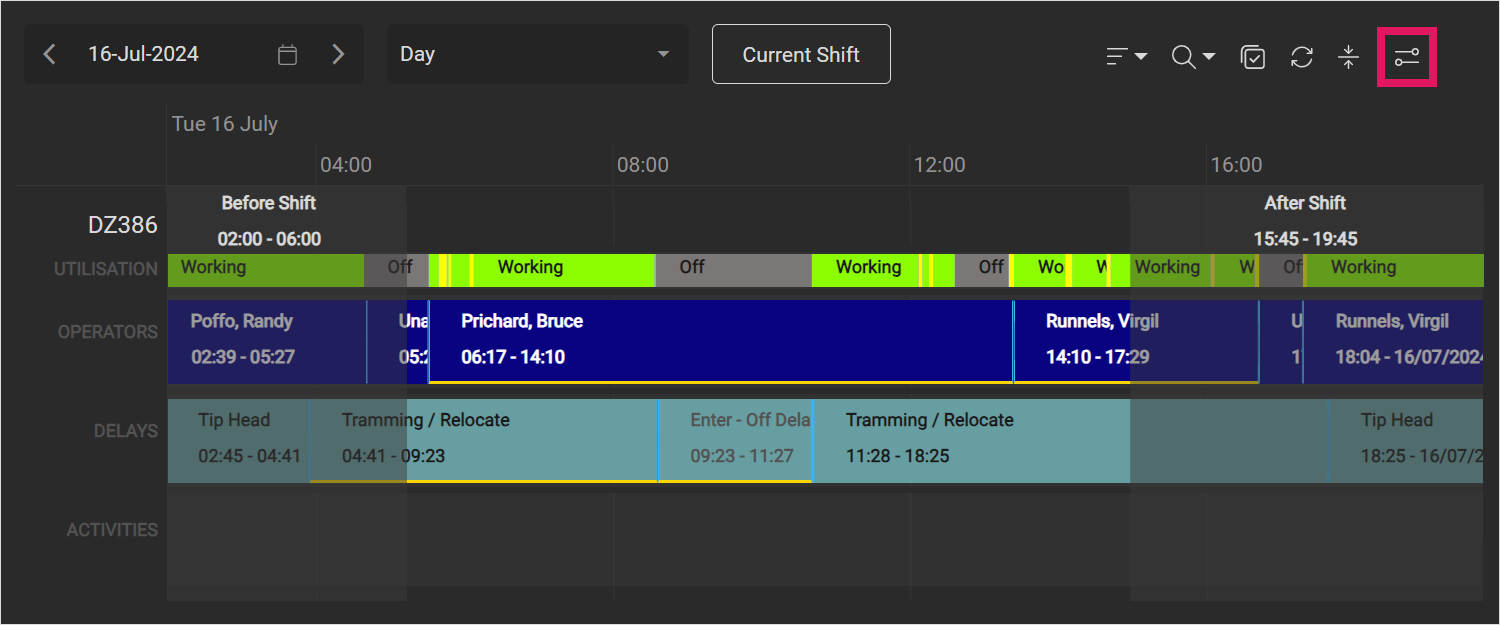This screenshot has height=625, width=1500.
Task: Click the DZ386 equipment label
Action: pos(123,225)
